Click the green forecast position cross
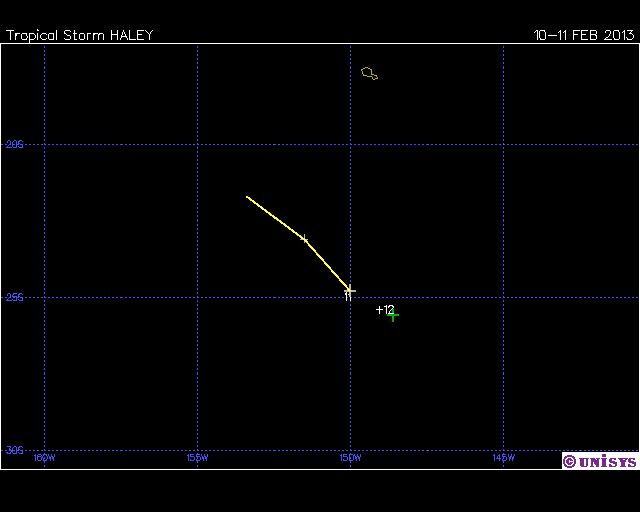640x512 pixels. 393,316
